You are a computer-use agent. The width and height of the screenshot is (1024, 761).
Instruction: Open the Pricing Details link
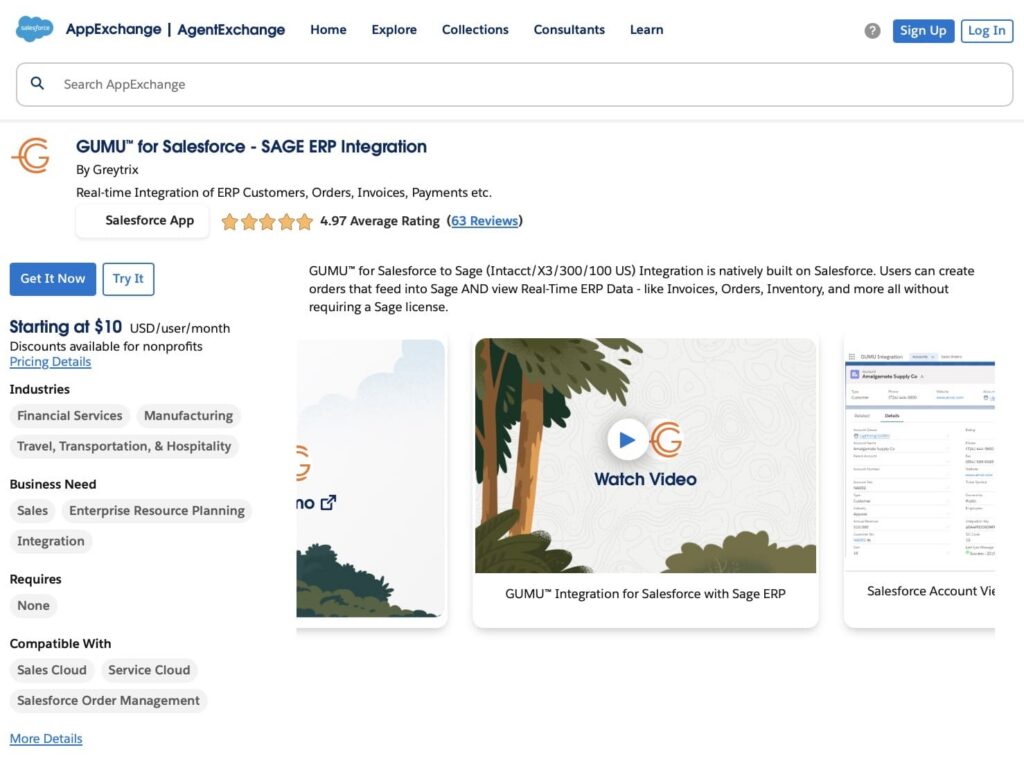tap(50, 361)
